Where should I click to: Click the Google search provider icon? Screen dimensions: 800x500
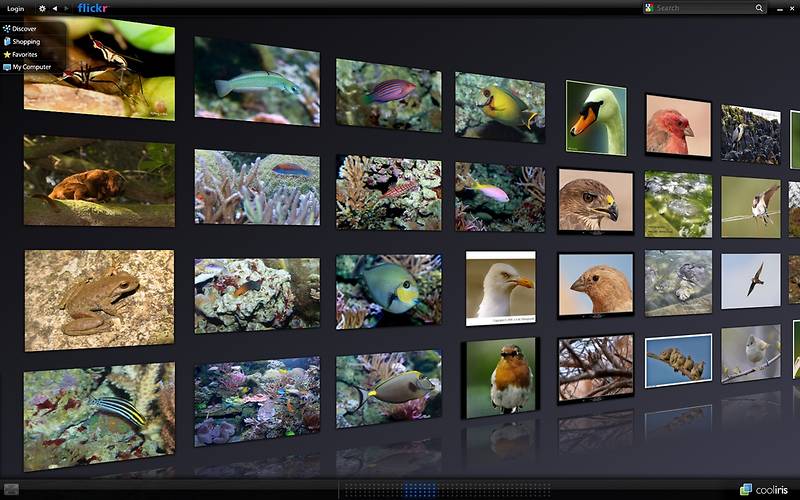coord(649,8)
